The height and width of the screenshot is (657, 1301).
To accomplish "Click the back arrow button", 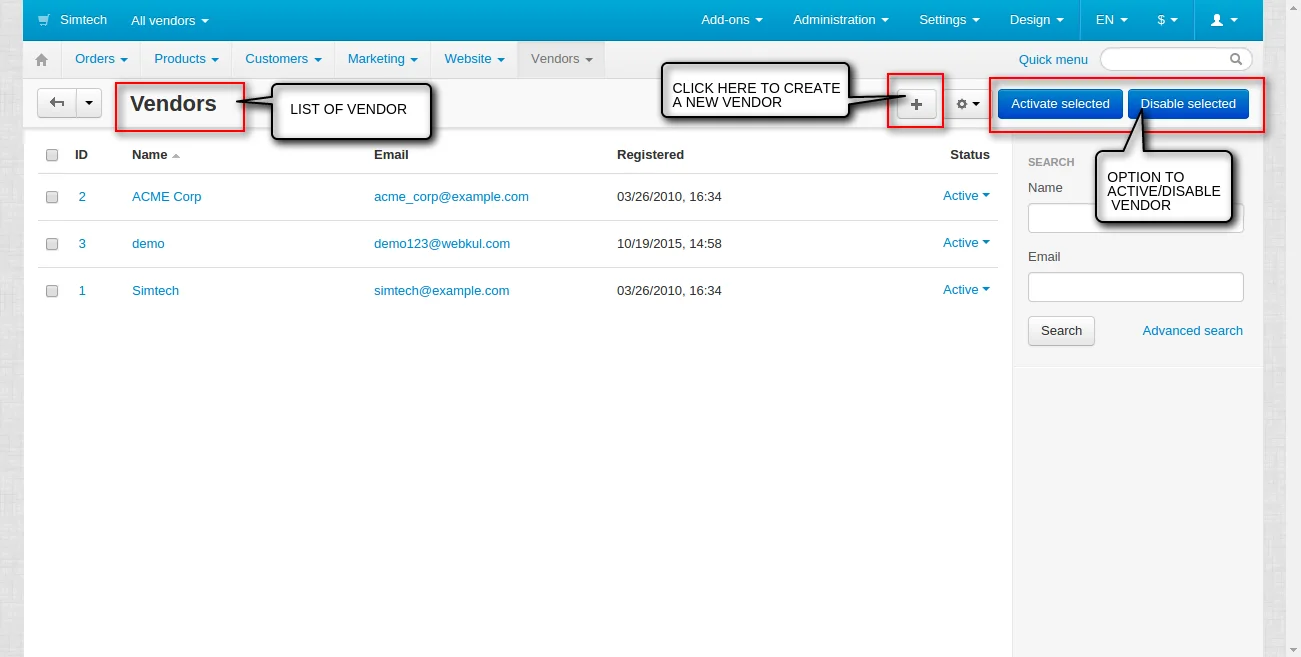I will pos(57,103).
